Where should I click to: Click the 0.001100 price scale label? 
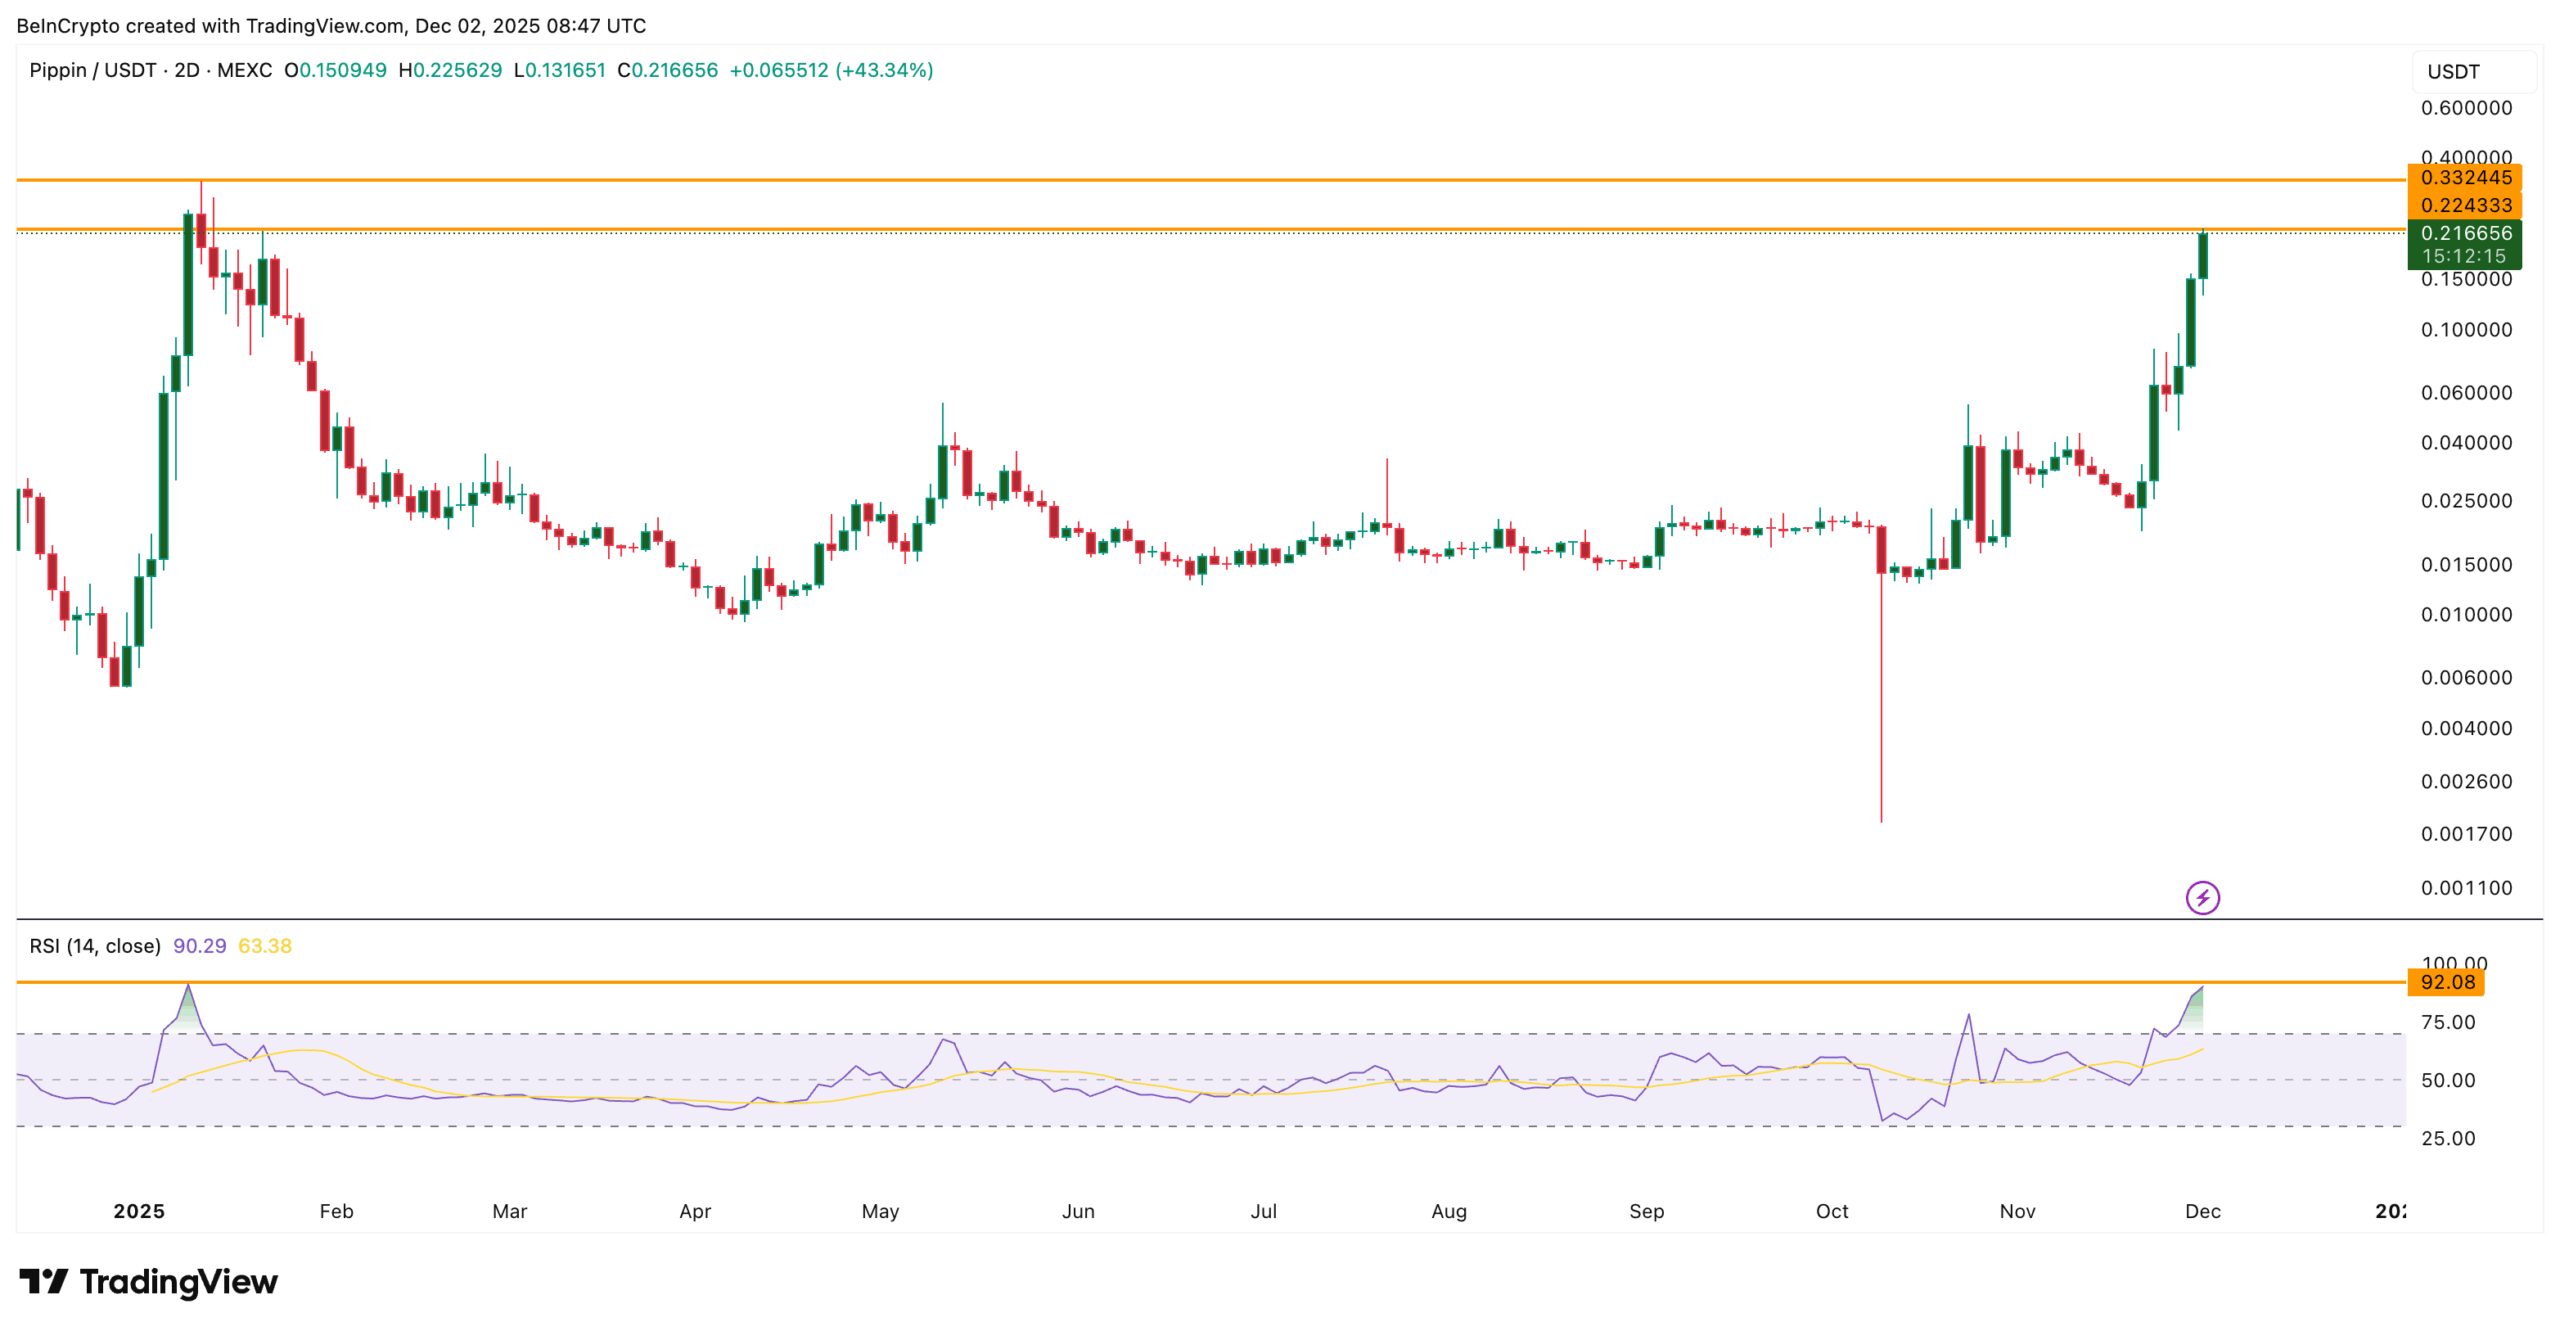2466,888
